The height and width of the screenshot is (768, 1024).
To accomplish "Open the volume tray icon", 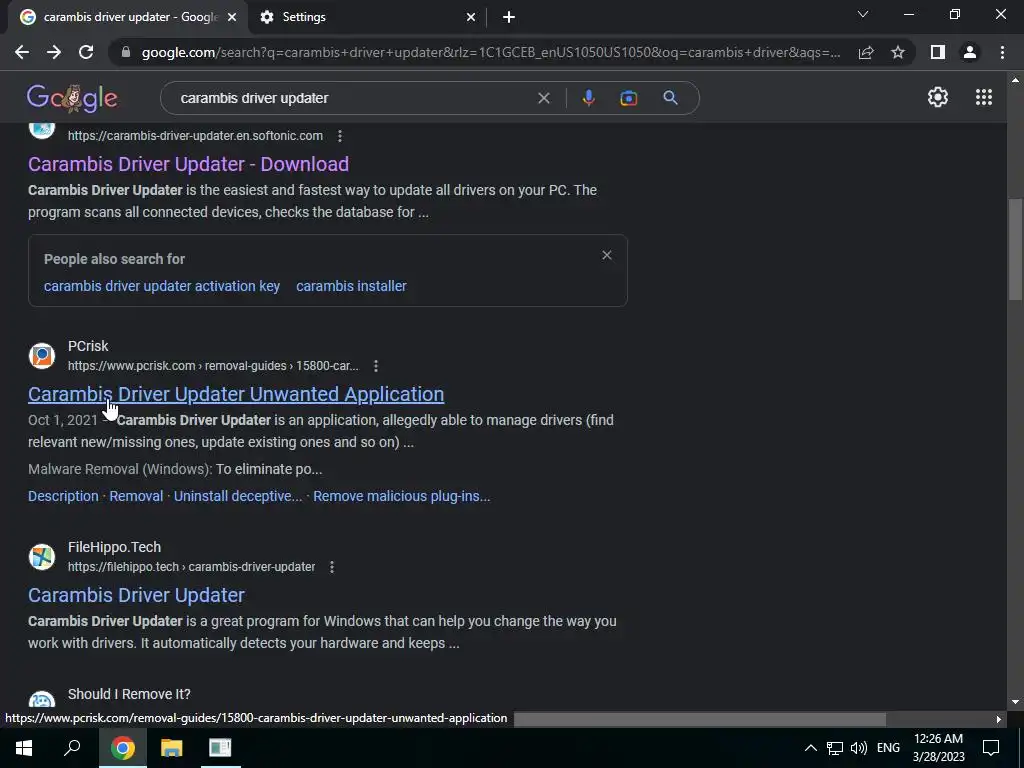I will [x=859, y=748].
